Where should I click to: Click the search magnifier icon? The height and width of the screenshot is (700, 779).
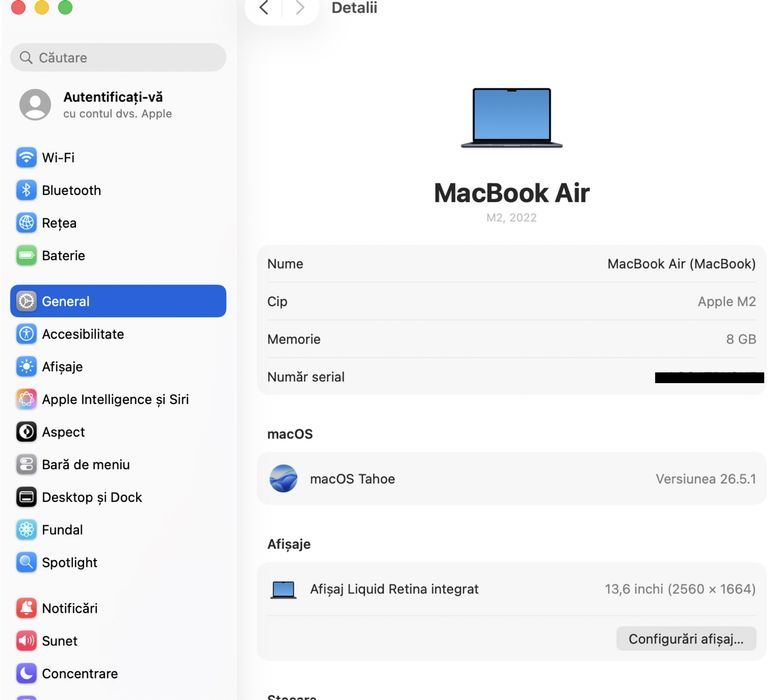(26, 58)
